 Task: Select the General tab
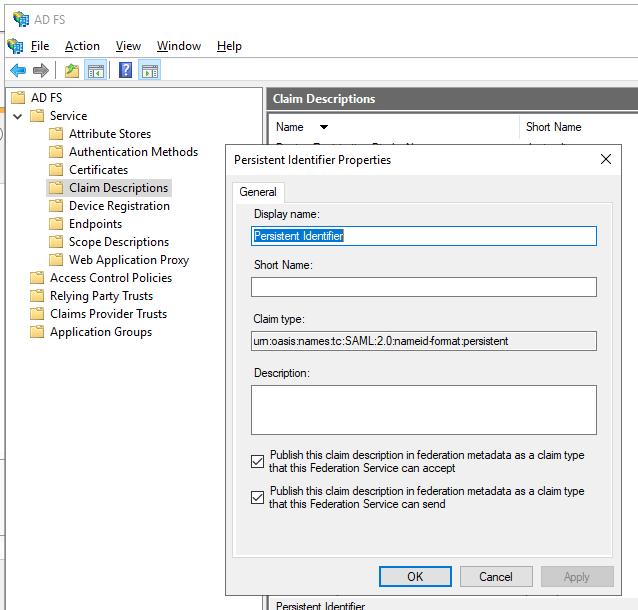click(x=258, y=192)
